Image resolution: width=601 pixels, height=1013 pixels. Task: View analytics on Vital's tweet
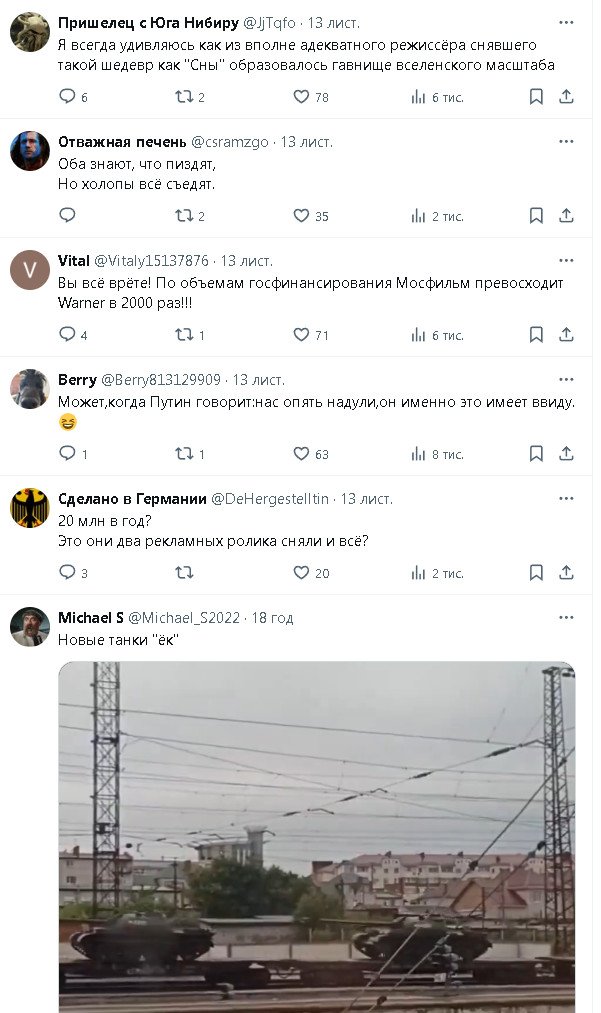point(419,335)
